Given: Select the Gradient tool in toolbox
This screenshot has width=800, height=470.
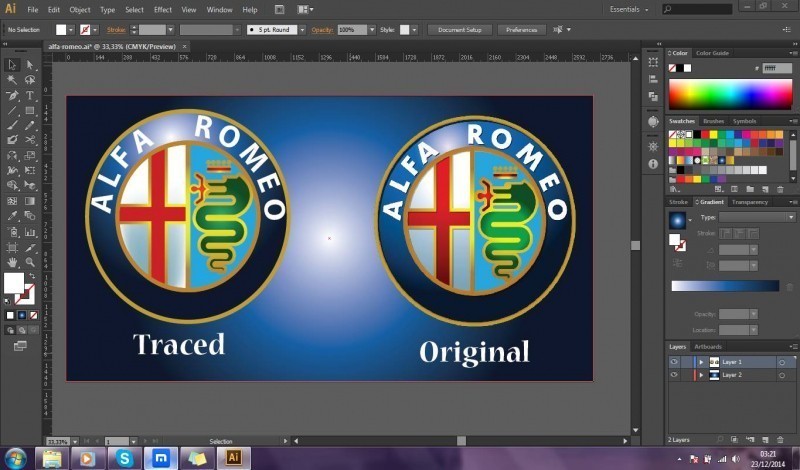Looking at the screenshot, I should click(30, 201).
